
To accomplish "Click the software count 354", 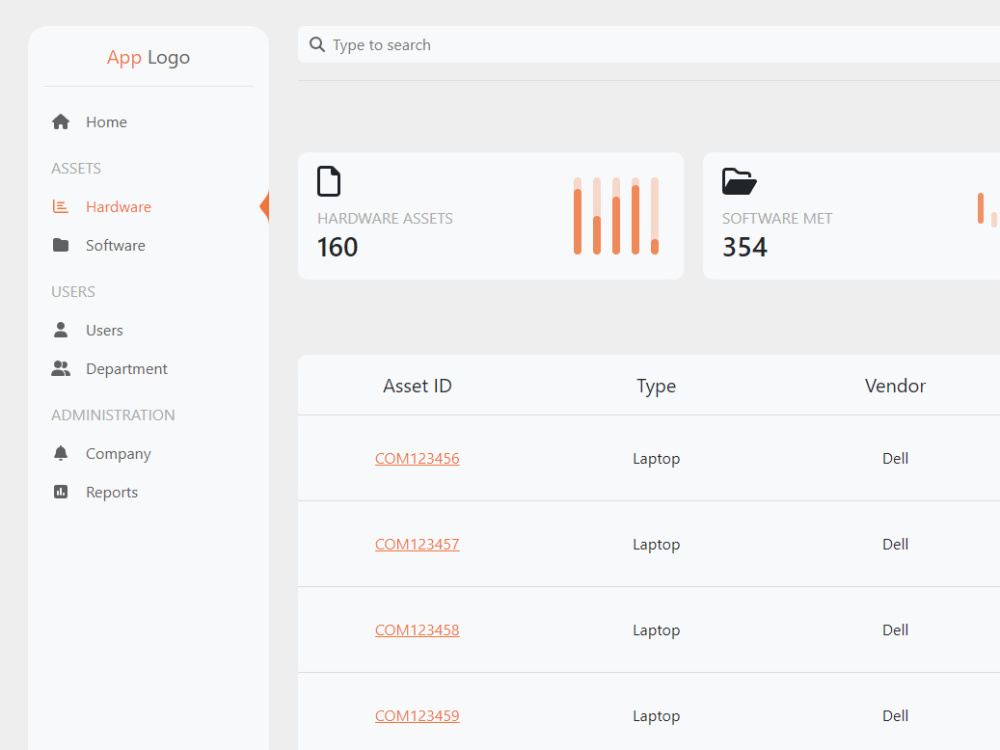I will [744, 247].
